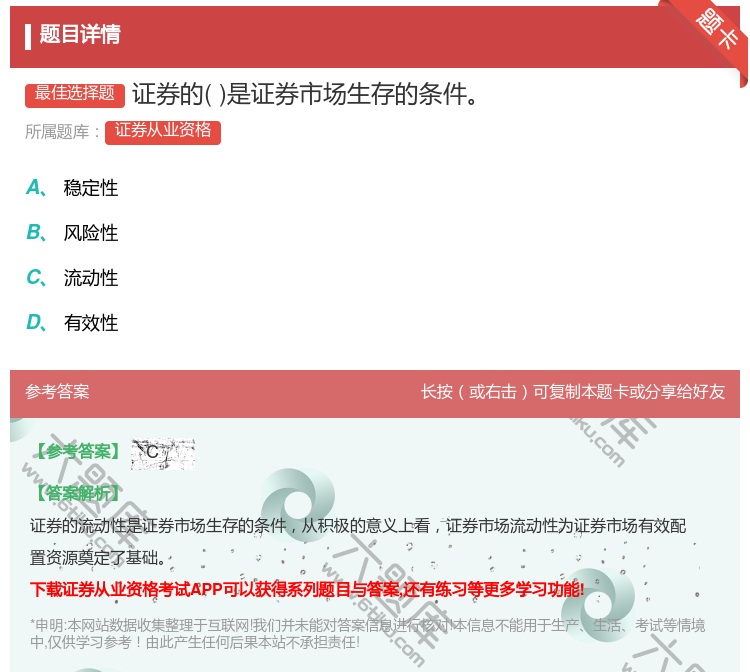This screenshot has width=750, height=672.
Task: Click the answer image showing C
Action: (x=163, y=454)
